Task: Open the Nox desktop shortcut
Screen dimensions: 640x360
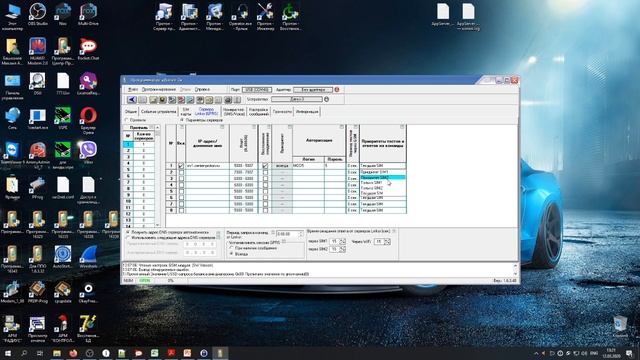Action: (x=63, y=14)
